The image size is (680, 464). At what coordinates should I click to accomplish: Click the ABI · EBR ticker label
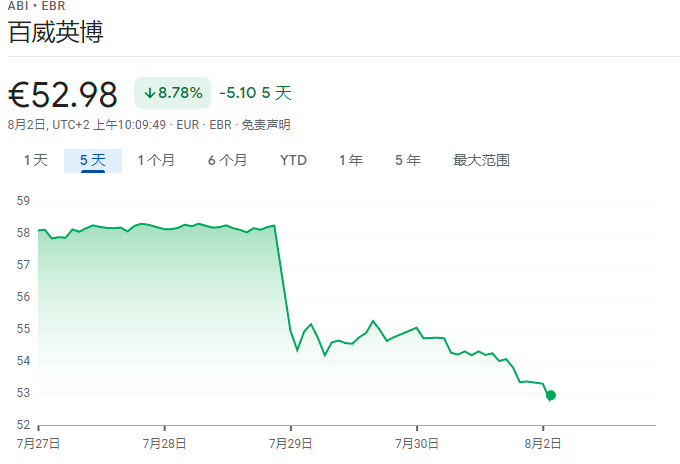pyautogui.click(x=36, y=6)
